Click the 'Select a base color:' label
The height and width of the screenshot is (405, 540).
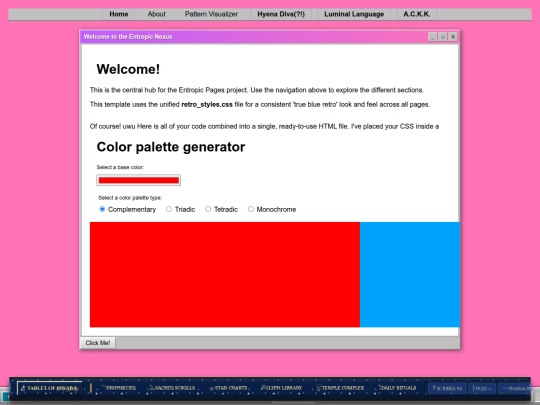coord(120,167)
